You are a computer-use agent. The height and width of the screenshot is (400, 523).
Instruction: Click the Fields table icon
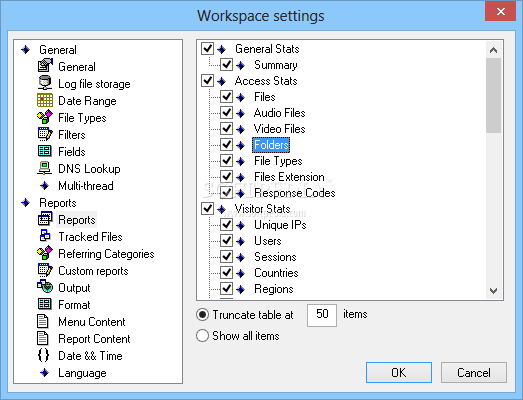point(45,151)
